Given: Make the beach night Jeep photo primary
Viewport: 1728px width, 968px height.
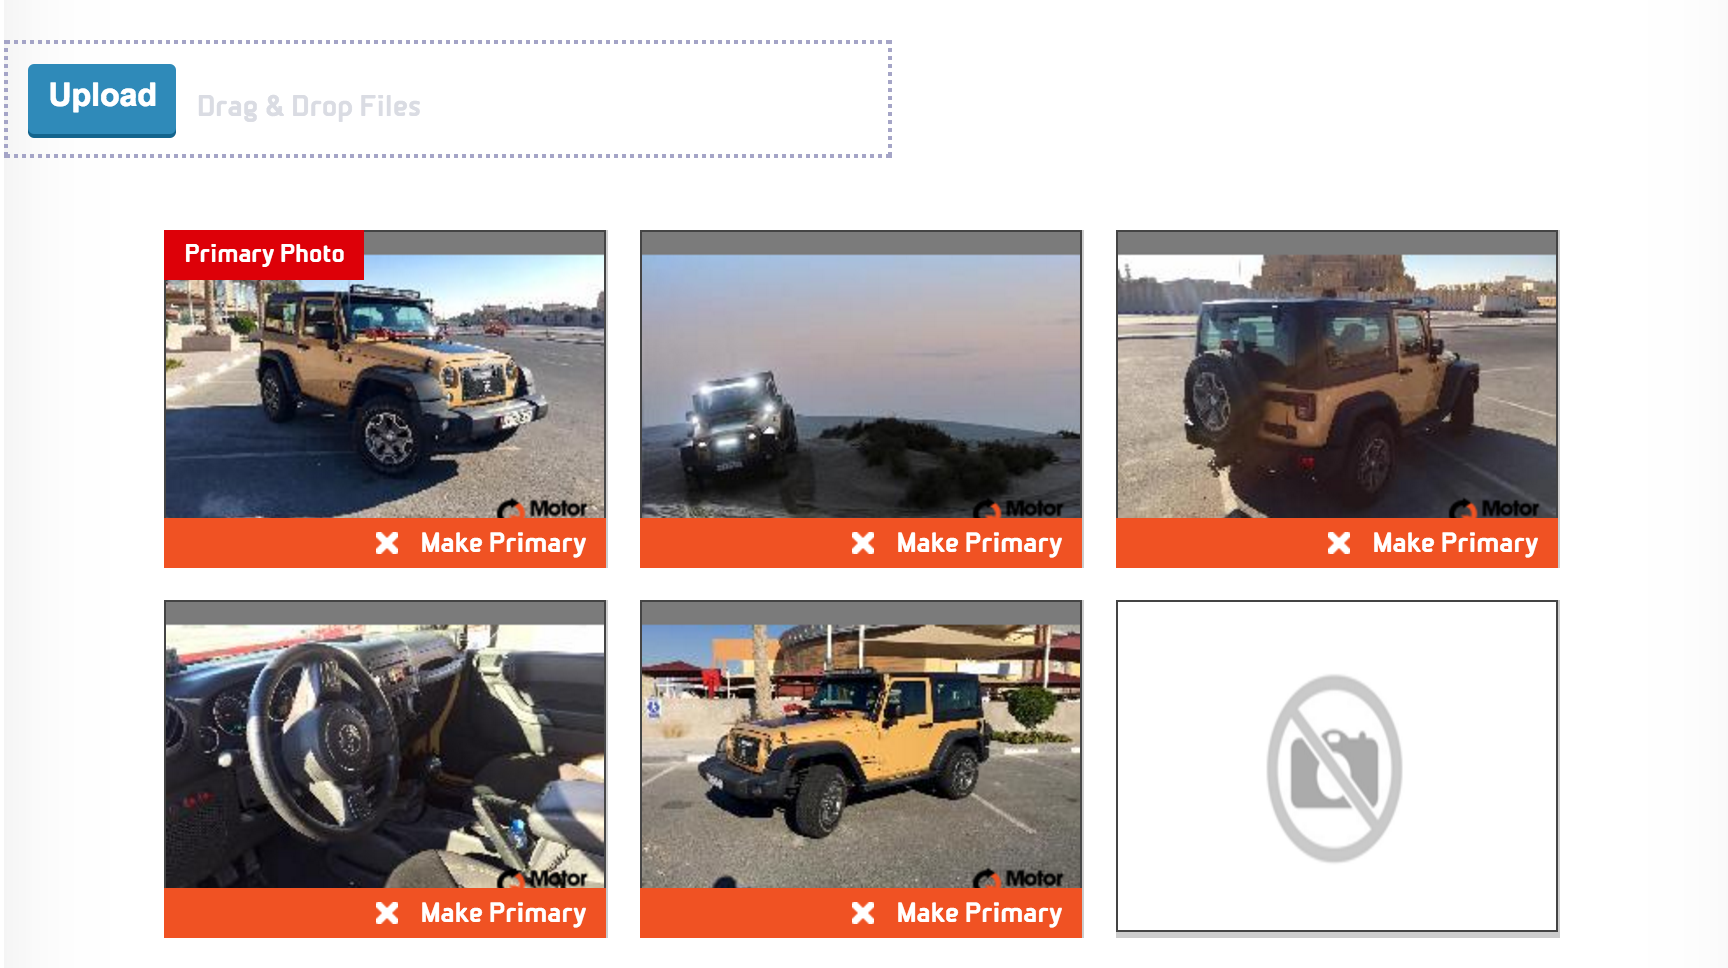Looking at the screenshot, I should pos(979,543).
